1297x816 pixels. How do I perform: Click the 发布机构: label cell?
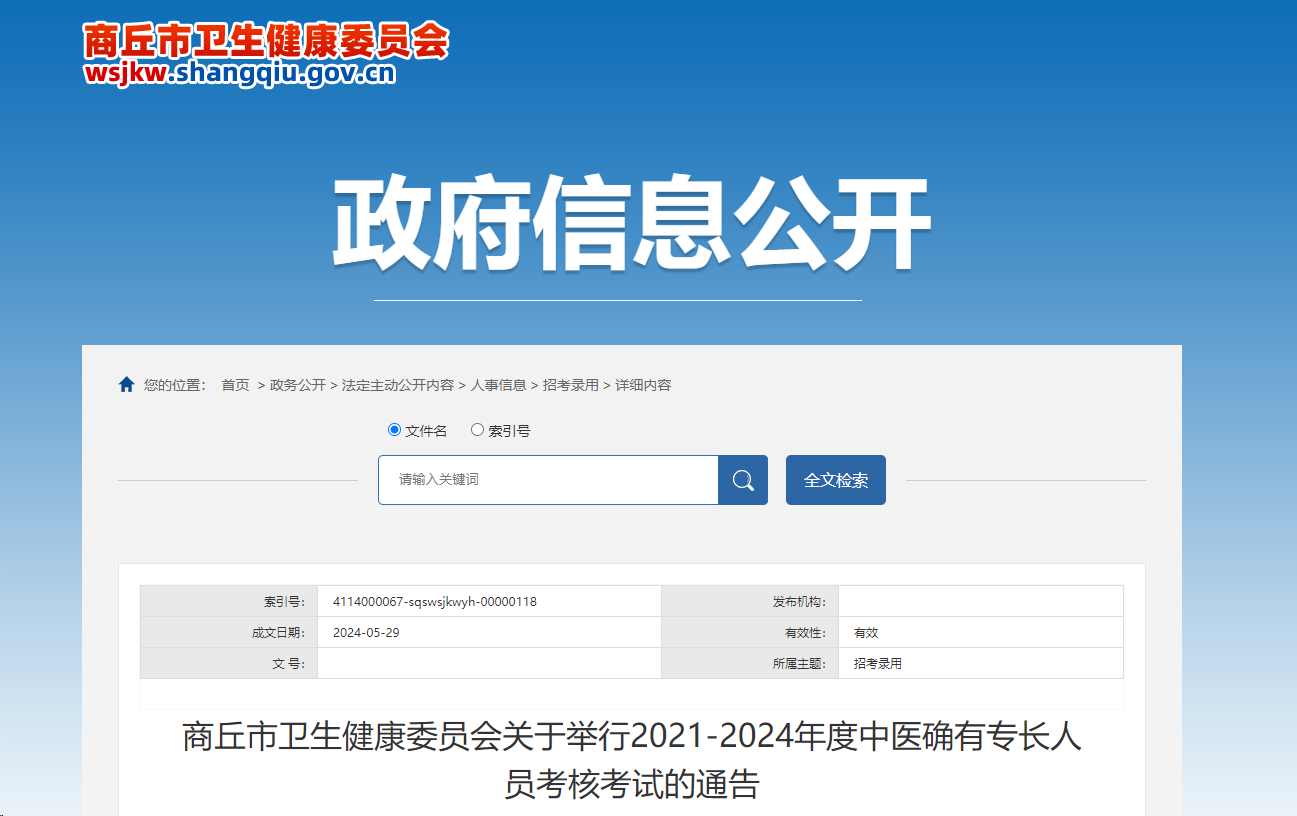750,602
